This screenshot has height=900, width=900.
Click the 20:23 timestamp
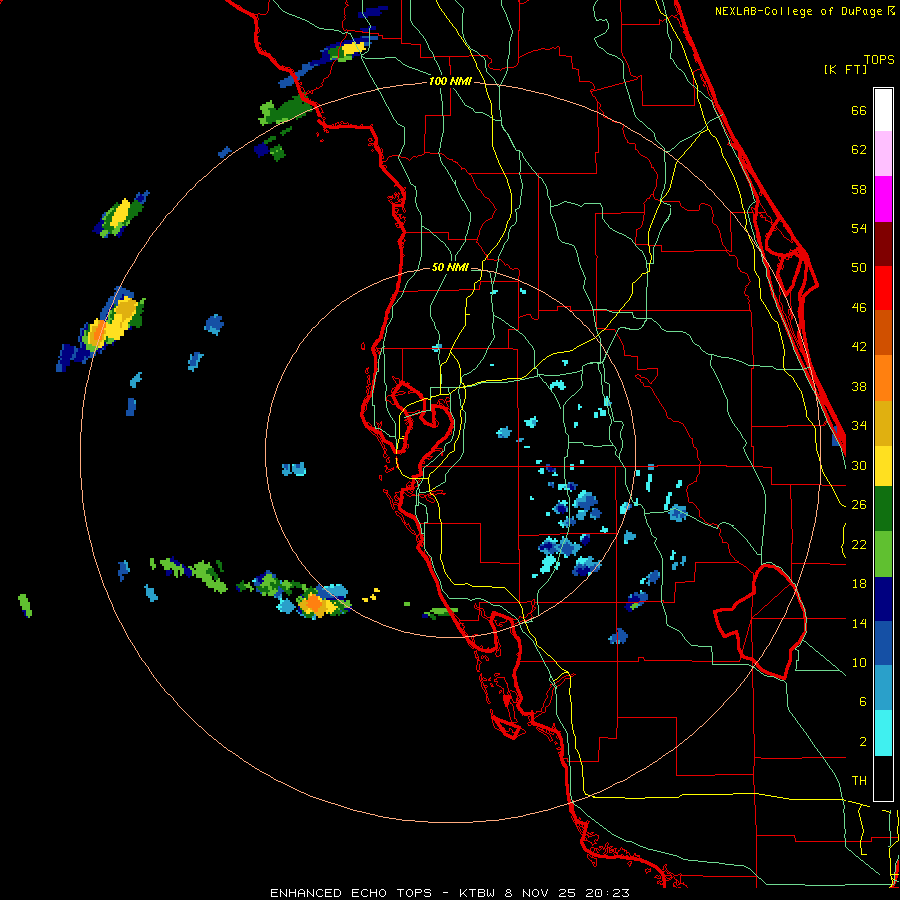[607, 893]
